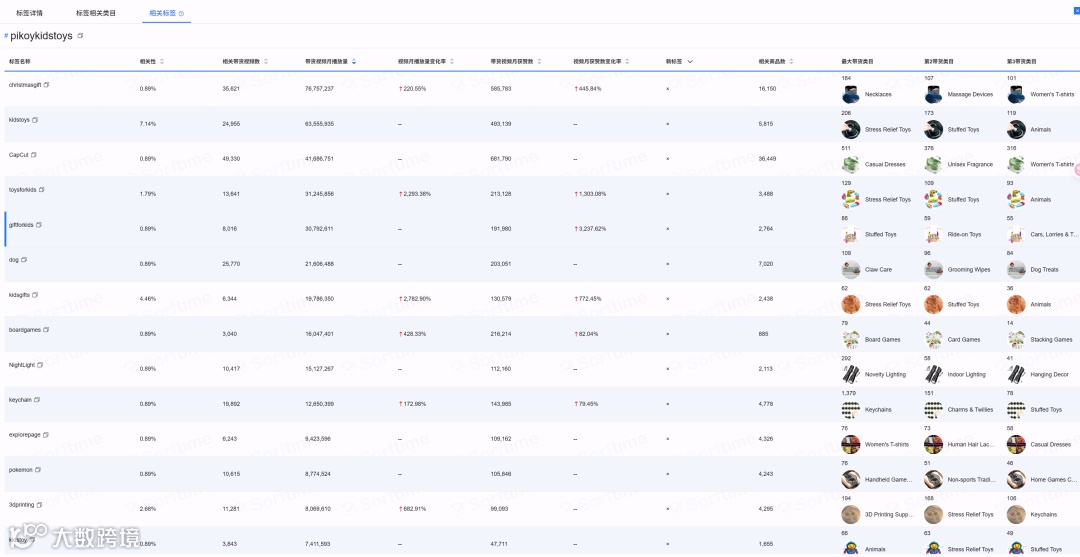This screenshot has width=1080, height=557.
Task: Click the 36,449 related products cell
Action: (767, 158)
